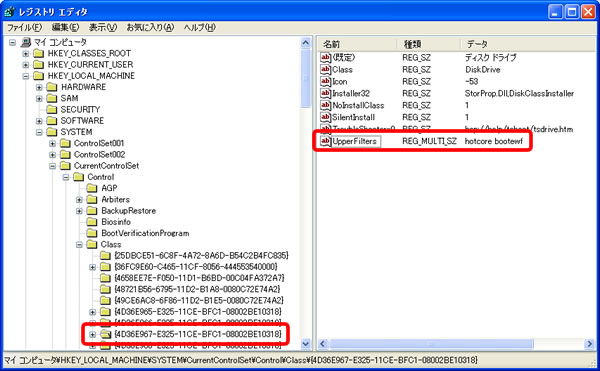Click the Class value string icon

pyautogui.click(x=325, y=70)
